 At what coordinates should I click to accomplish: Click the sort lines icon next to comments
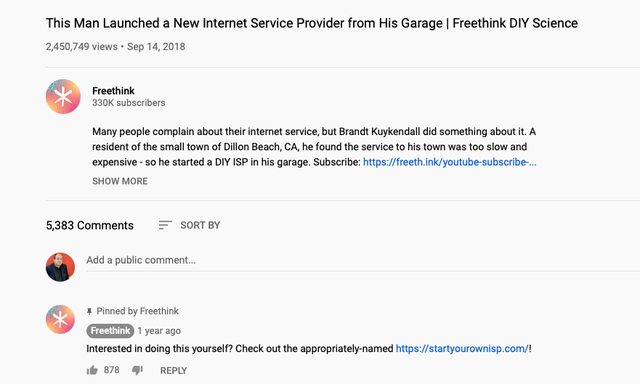(x=165, y=225)
